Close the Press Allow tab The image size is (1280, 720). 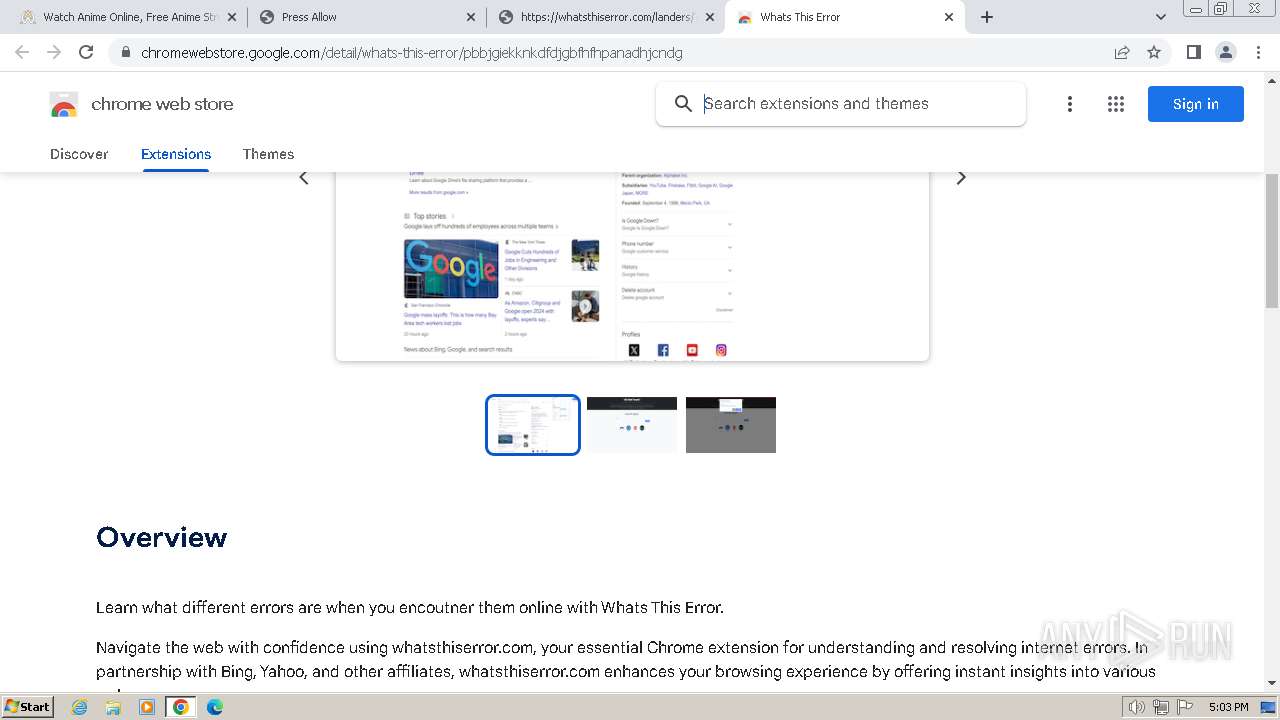tap(471, 17)
